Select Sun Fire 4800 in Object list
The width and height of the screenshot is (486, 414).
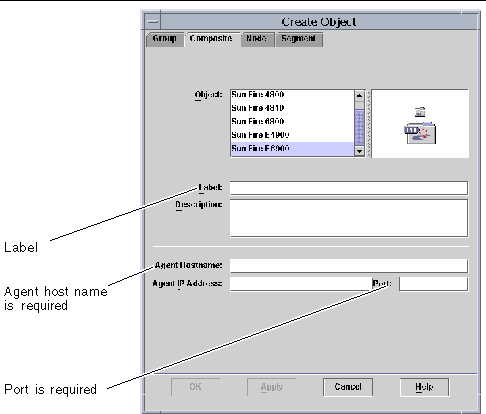click(x=292, y=95)
